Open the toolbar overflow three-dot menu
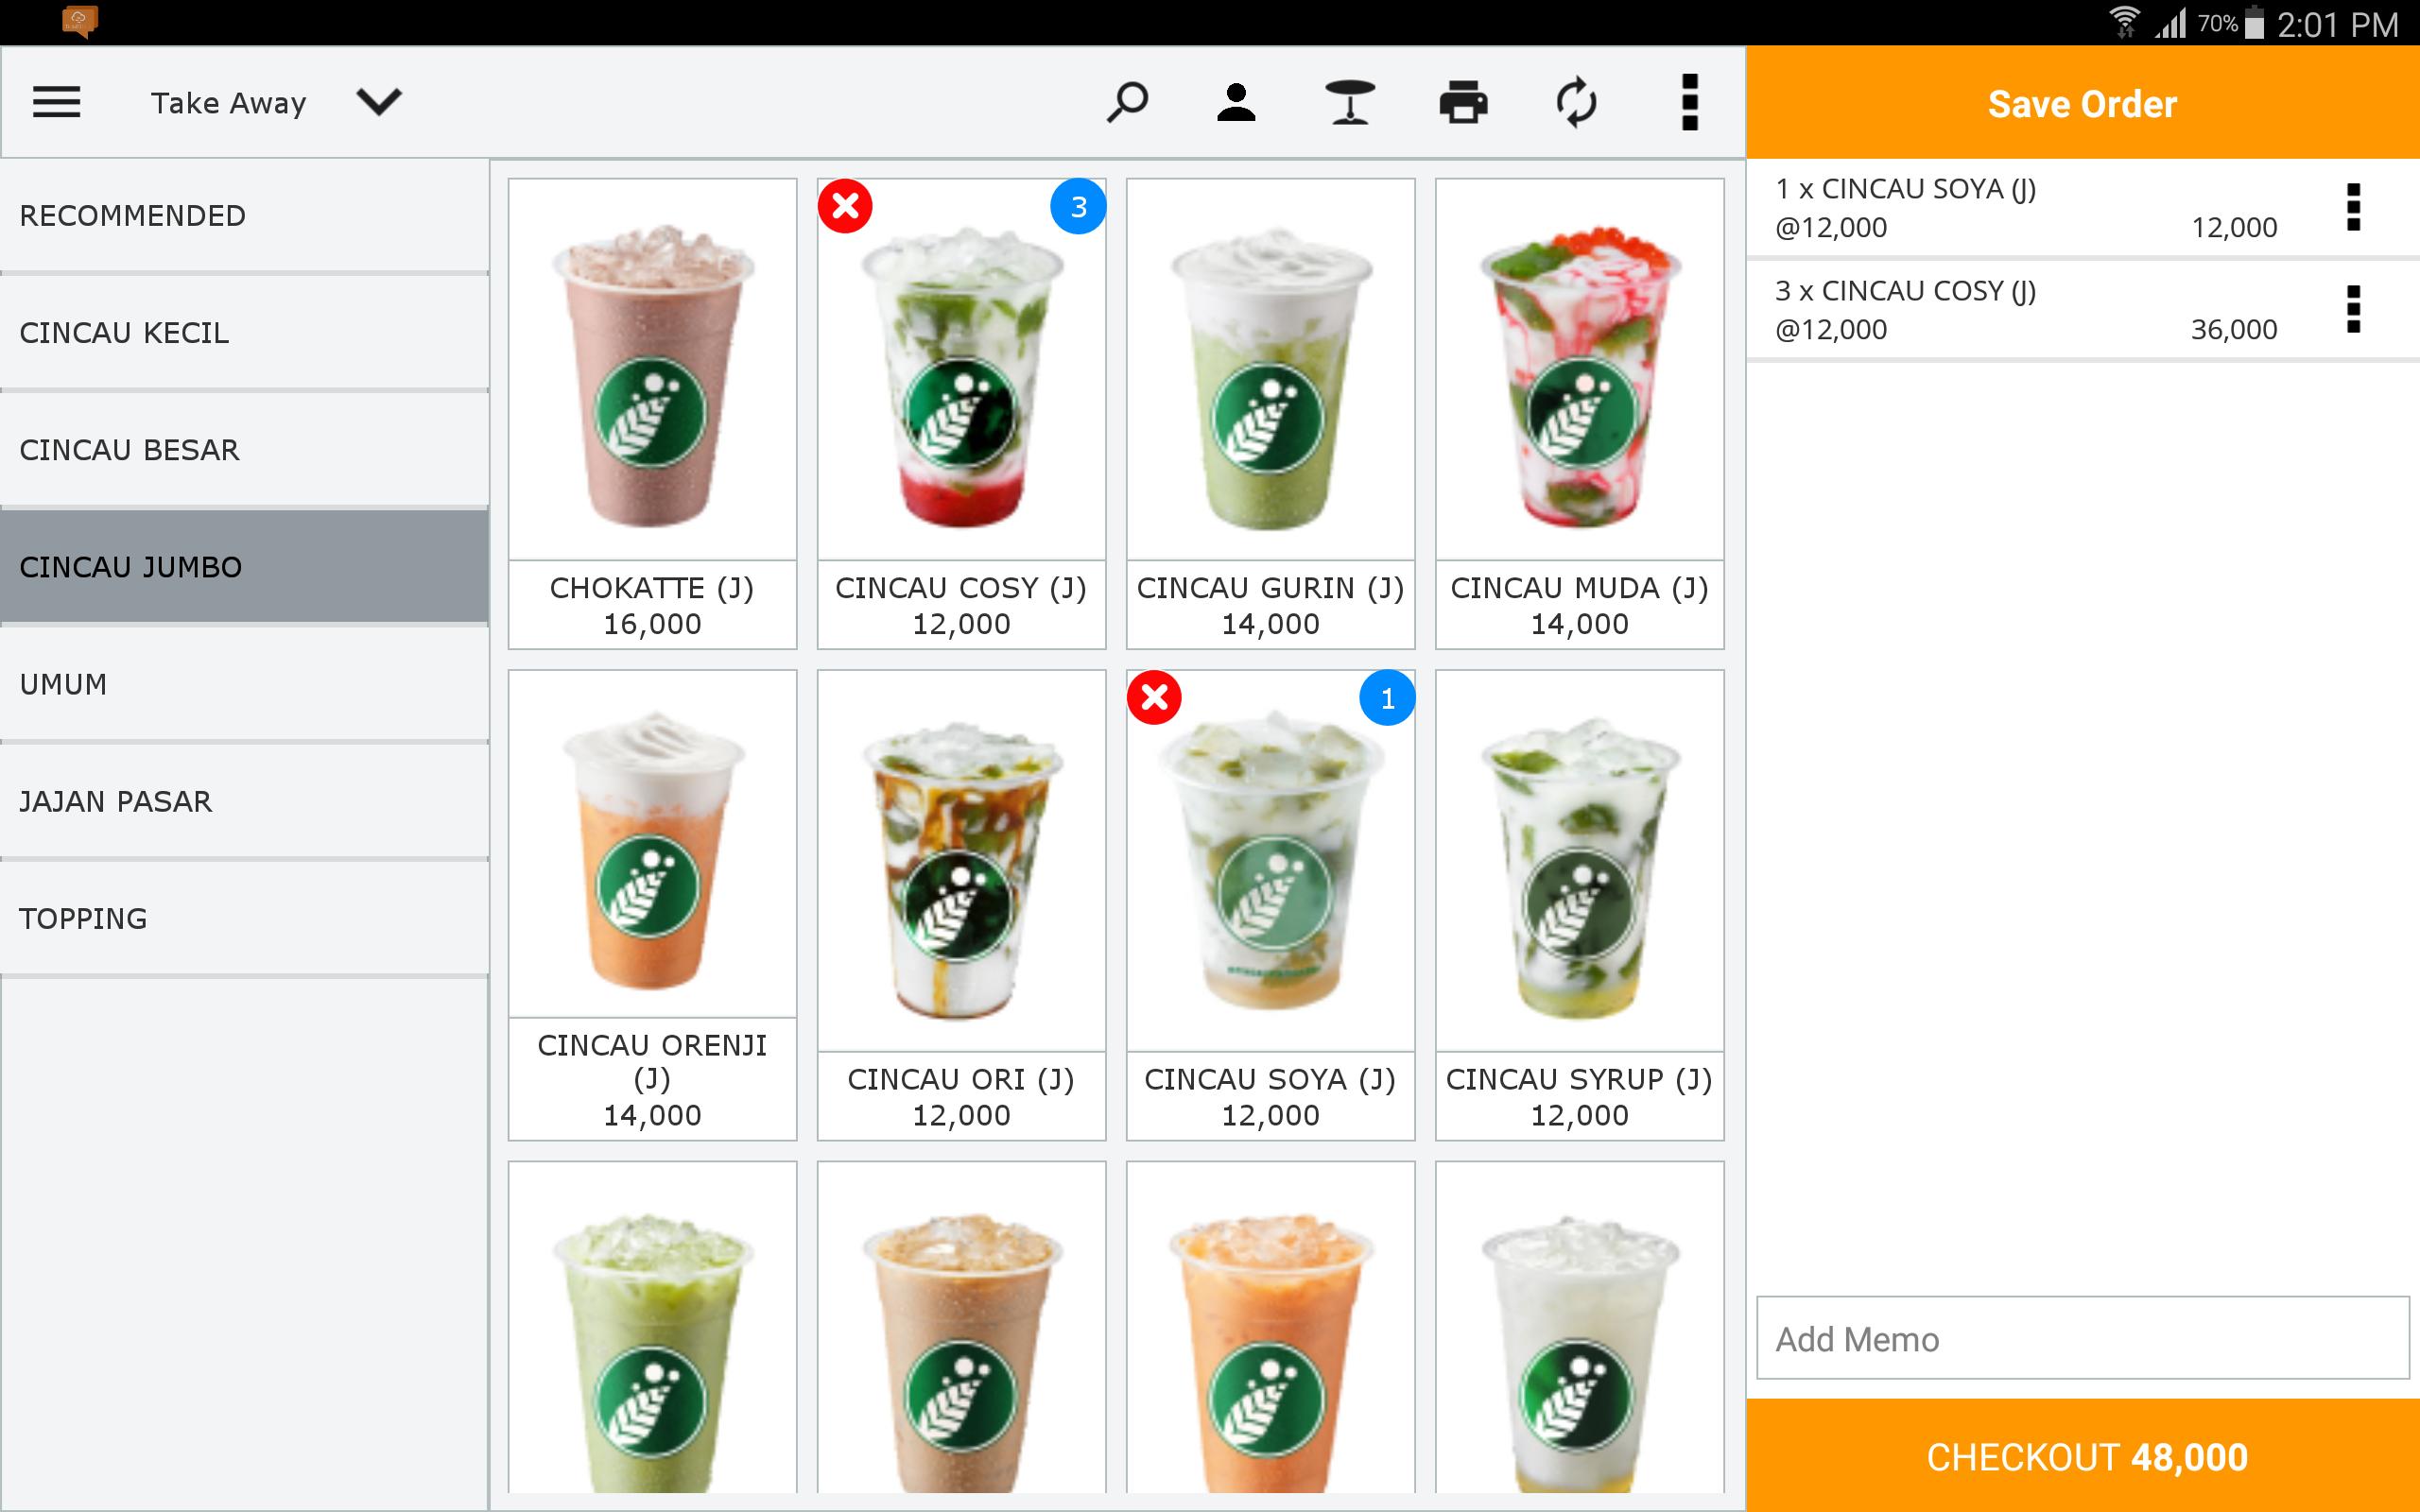The width and height of the screenshot is (2420, 1512). (x=1690, y=102)
